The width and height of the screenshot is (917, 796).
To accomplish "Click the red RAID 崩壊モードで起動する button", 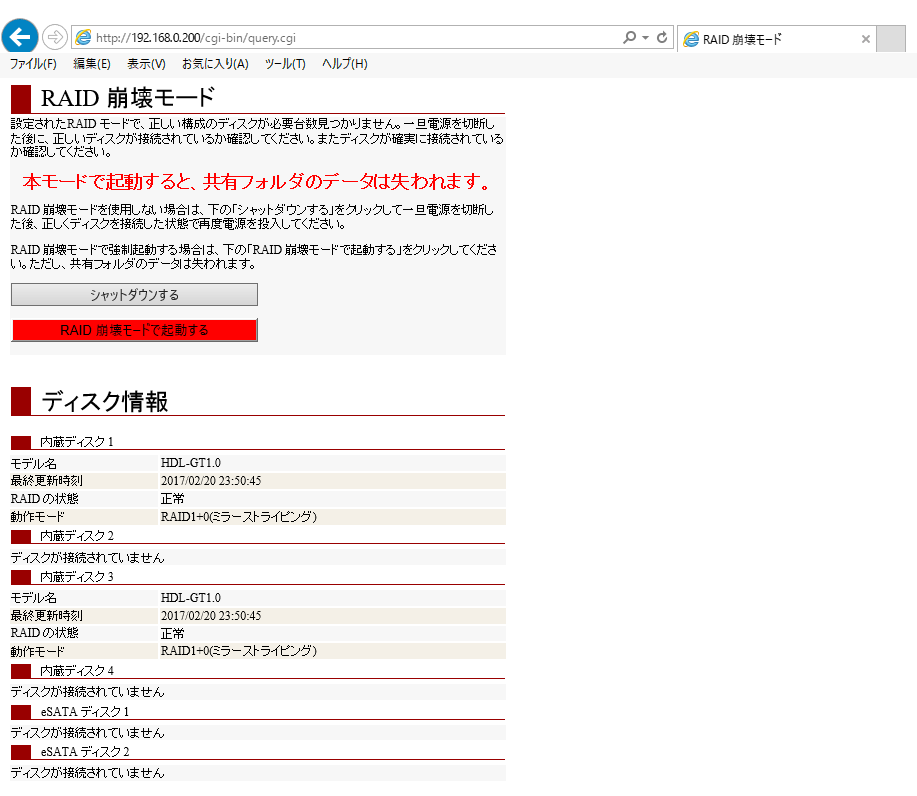I will click(x=133, y=330).
